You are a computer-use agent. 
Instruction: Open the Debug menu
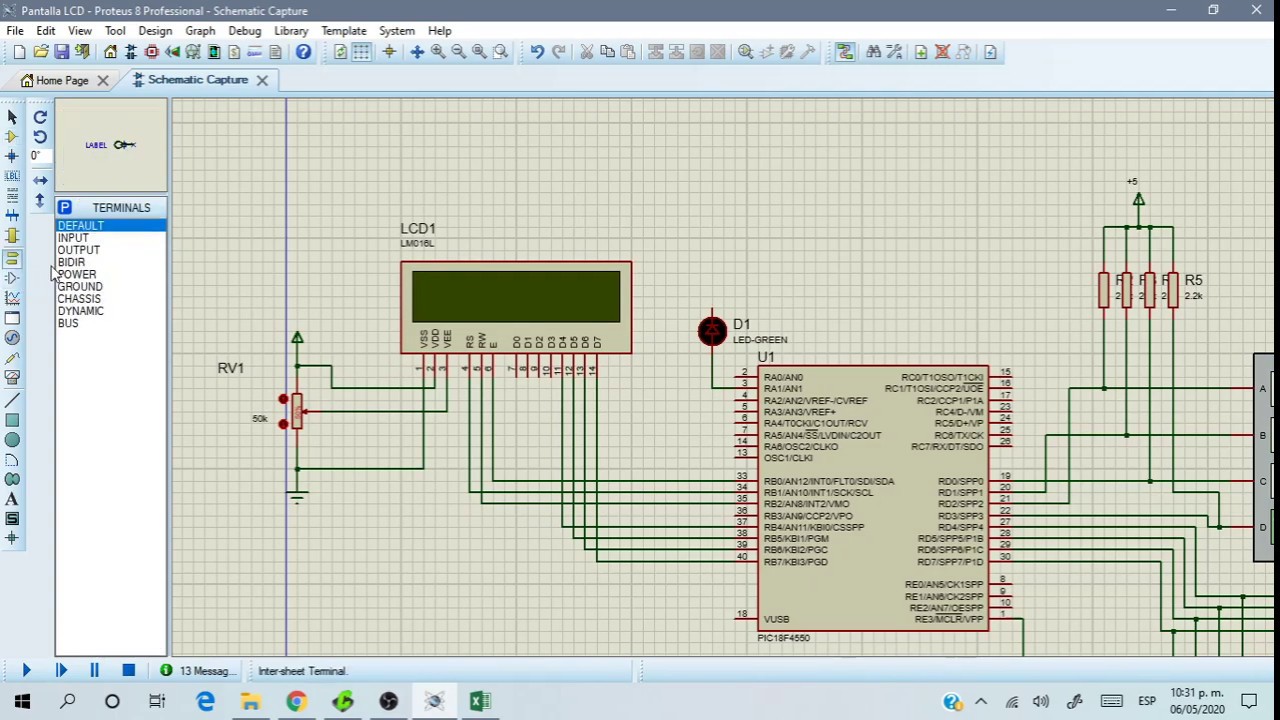[x=244, y=31]
